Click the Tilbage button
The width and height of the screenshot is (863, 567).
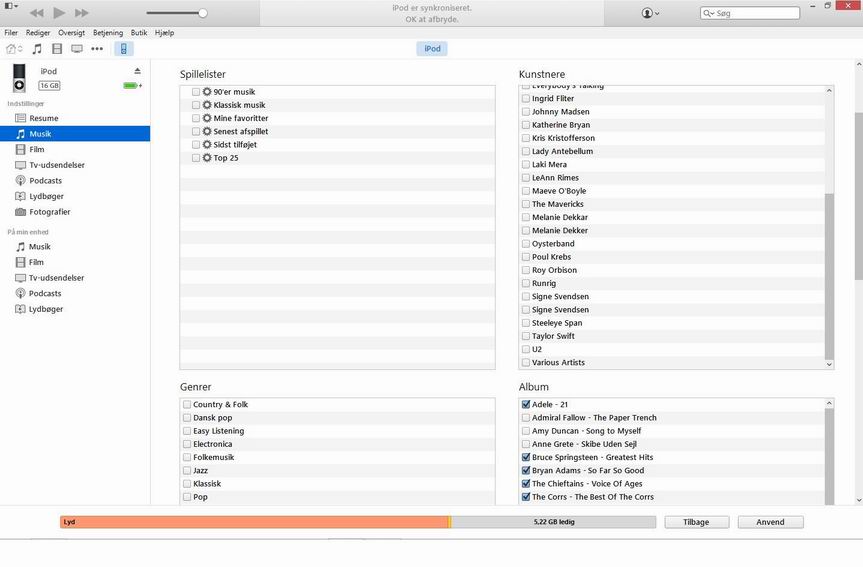(697, 522)
